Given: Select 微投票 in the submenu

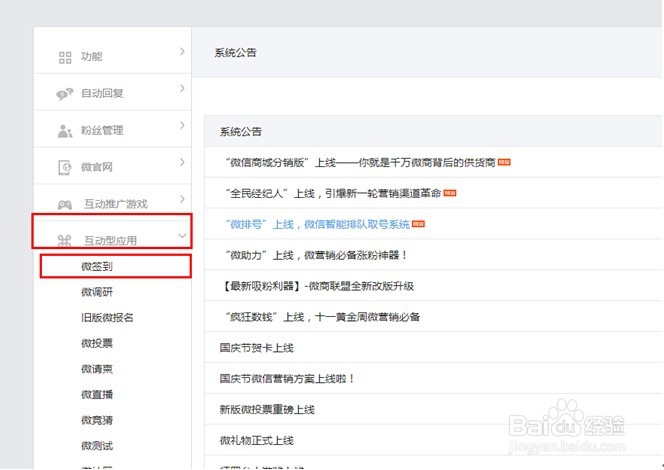Looking at the screenshot, I should [x=97, y=343].
